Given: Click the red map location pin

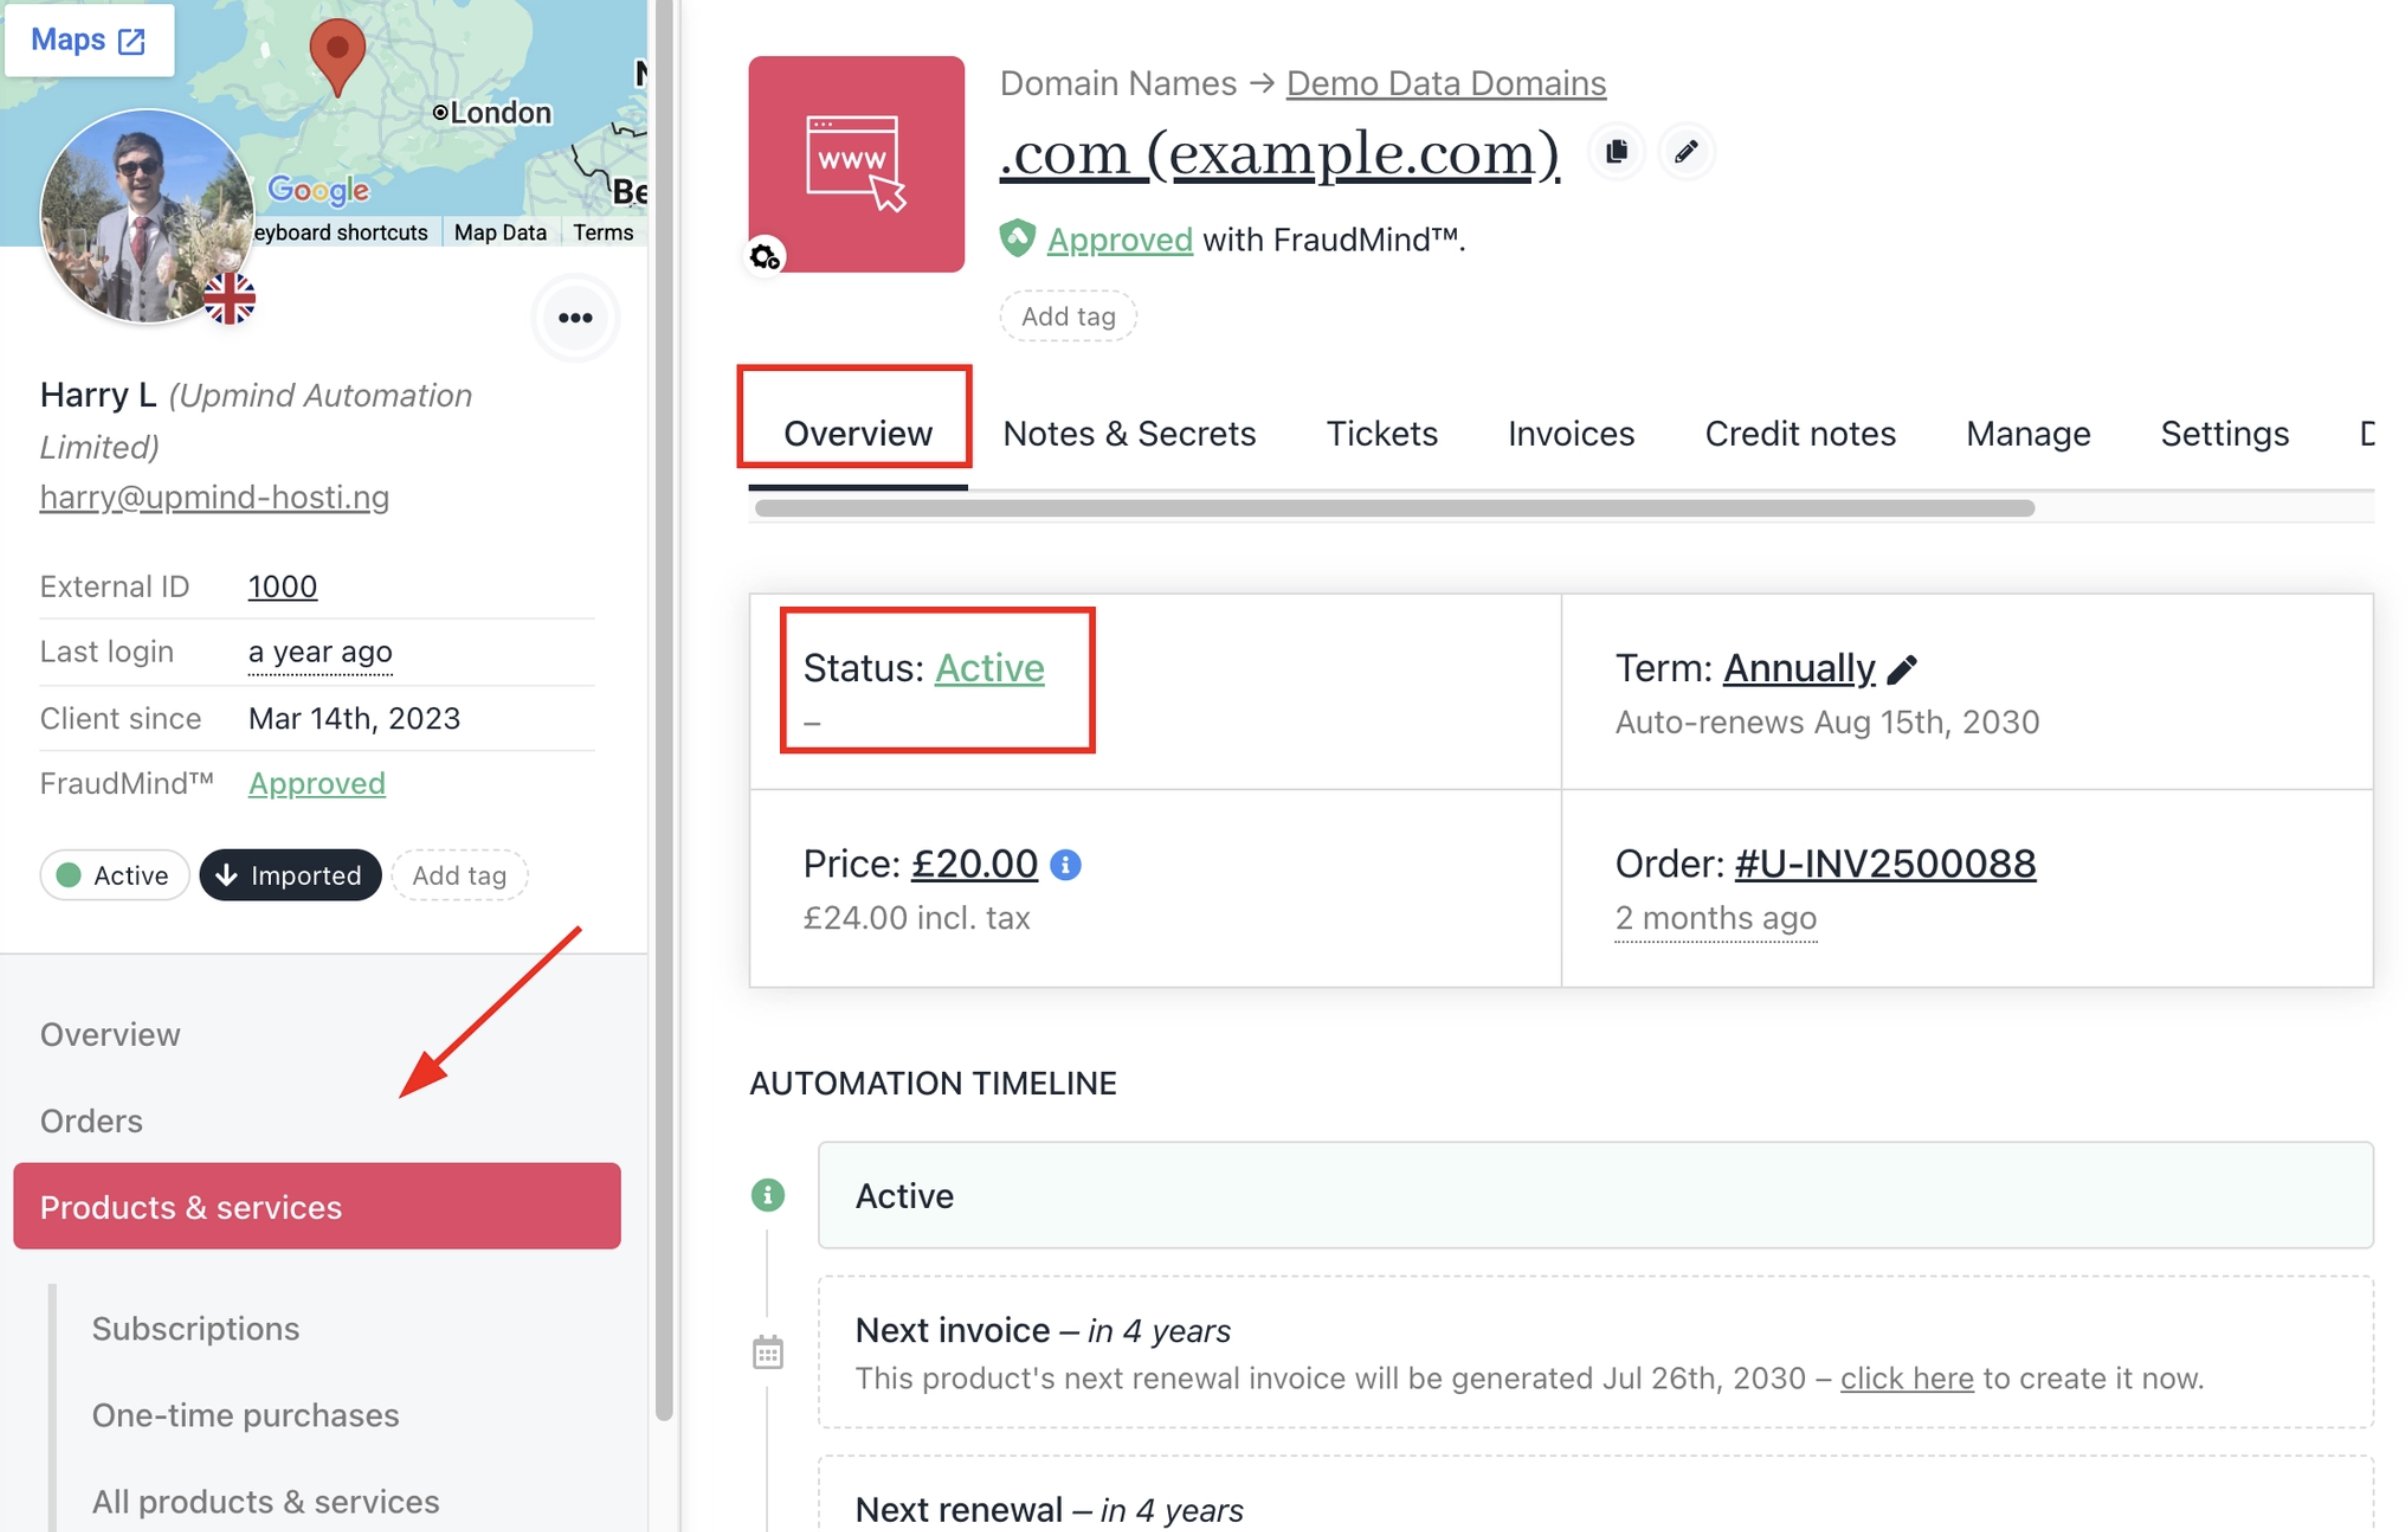Looking at the screenshot, I should pos(337,57).
